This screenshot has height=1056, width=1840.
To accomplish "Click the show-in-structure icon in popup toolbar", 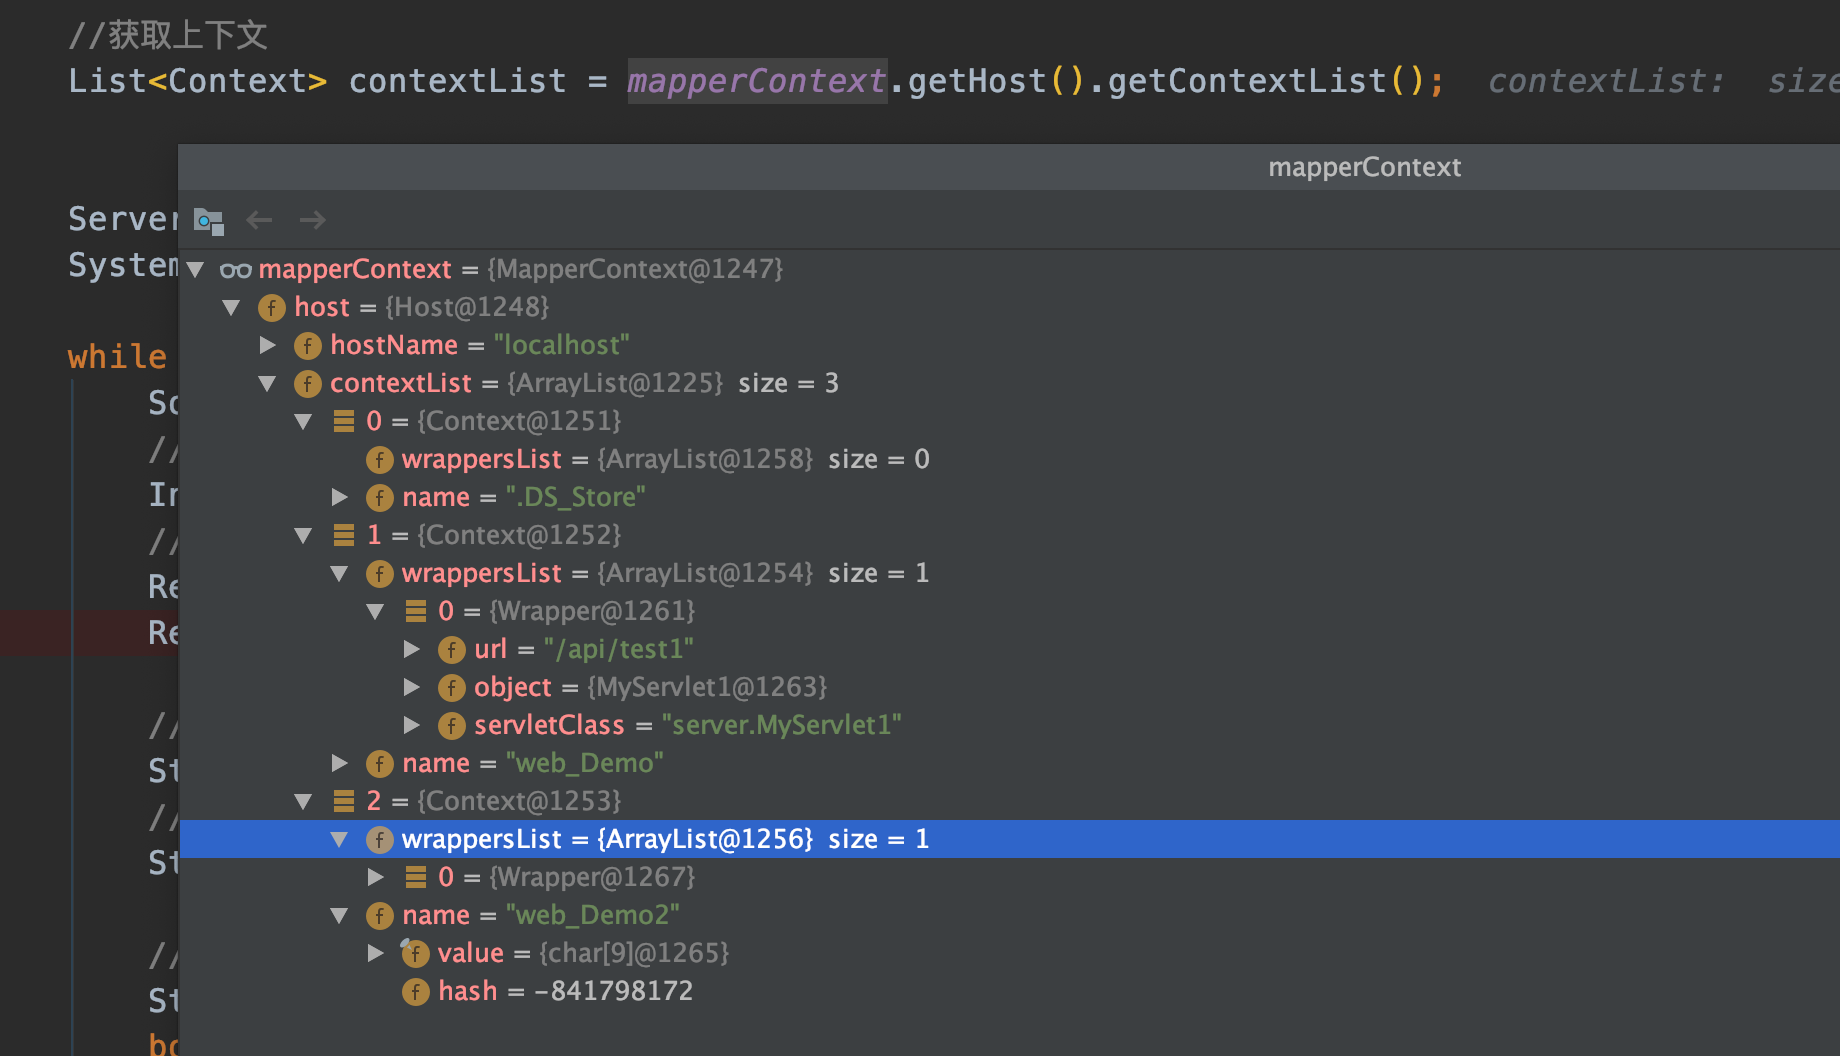I will [x=208, y=221].
